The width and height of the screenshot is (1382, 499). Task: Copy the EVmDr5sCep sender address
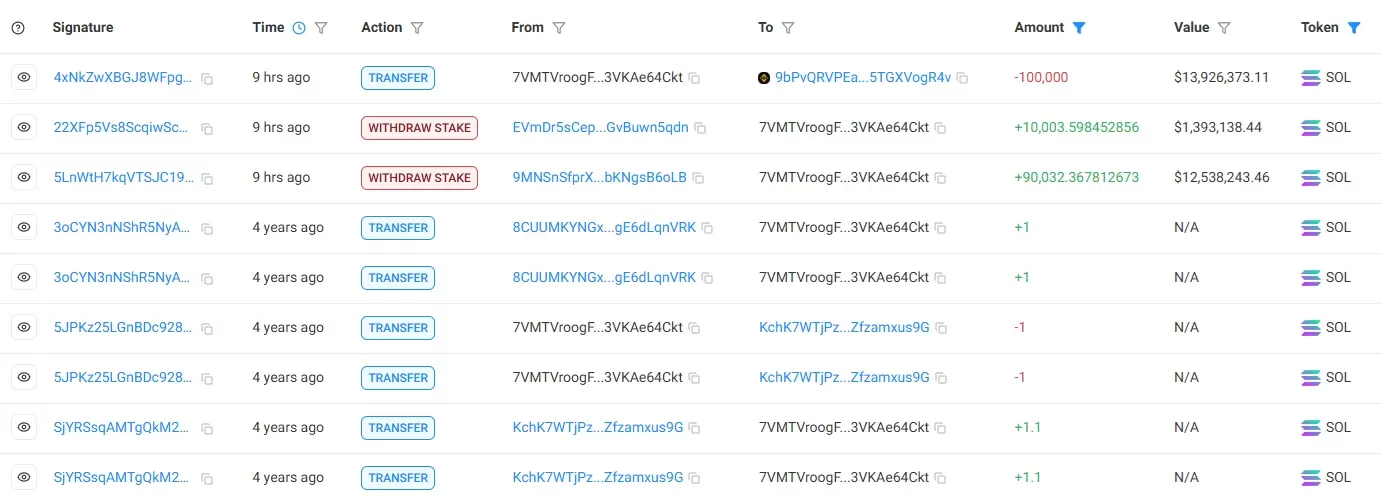[701, 128]
